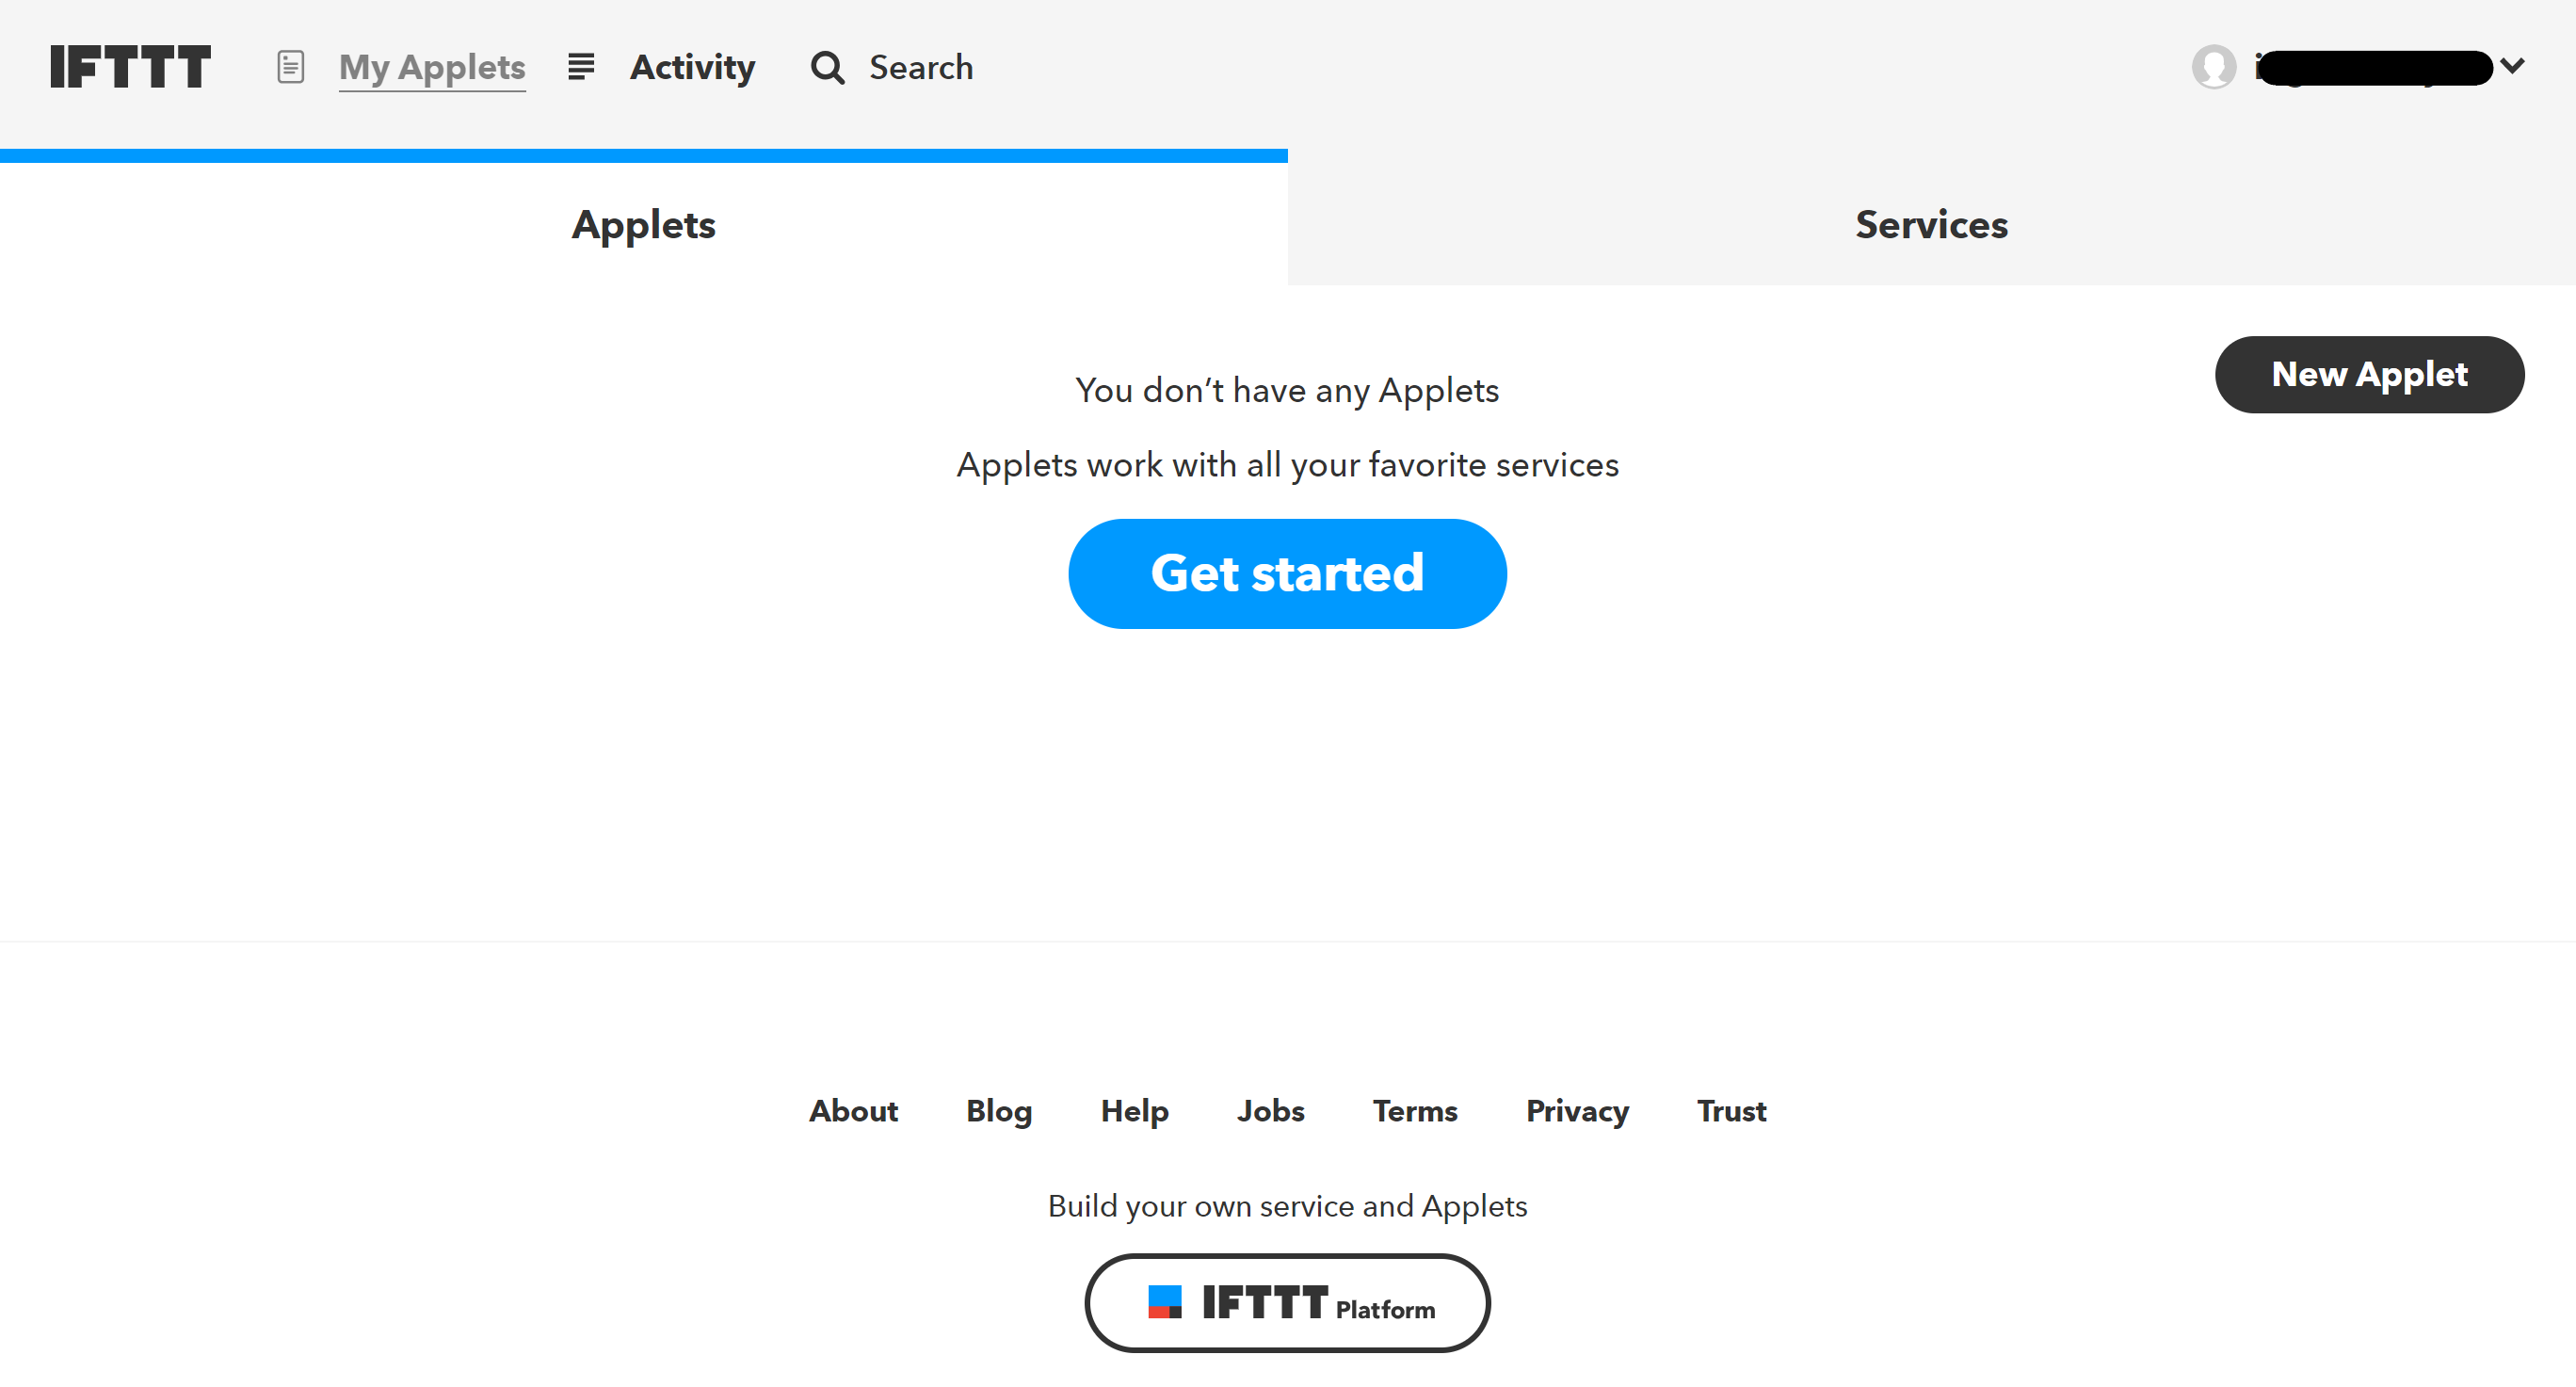Click the Search input field
Viewport: 2576px width, 1387px height.
[922, 69]
